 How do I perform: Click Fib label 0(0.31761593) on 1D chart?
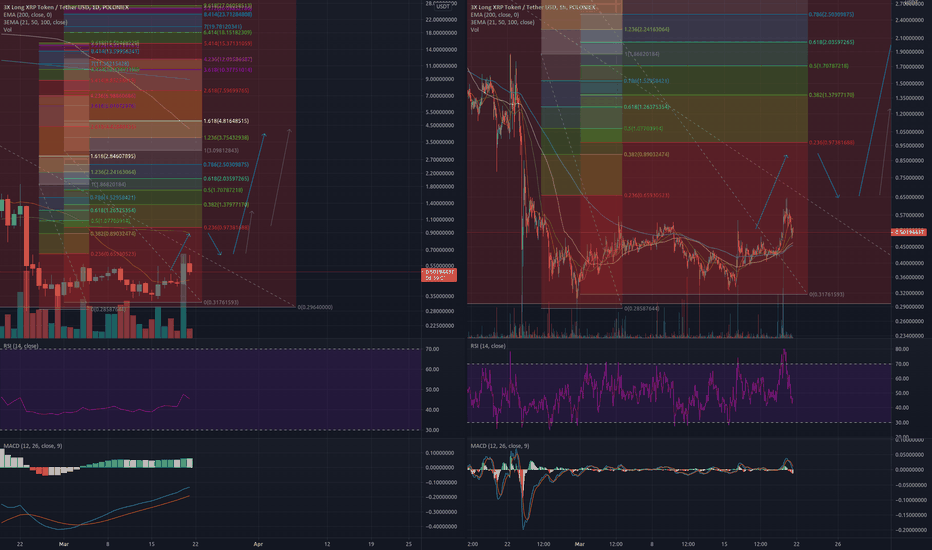coord(221,302)
